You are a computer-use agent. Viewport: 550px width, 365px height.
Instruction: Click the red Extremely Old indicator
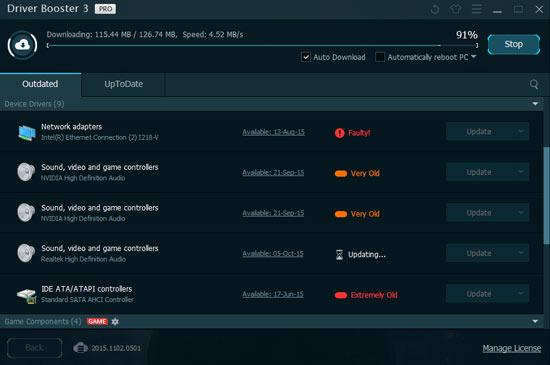pos(341,295)
